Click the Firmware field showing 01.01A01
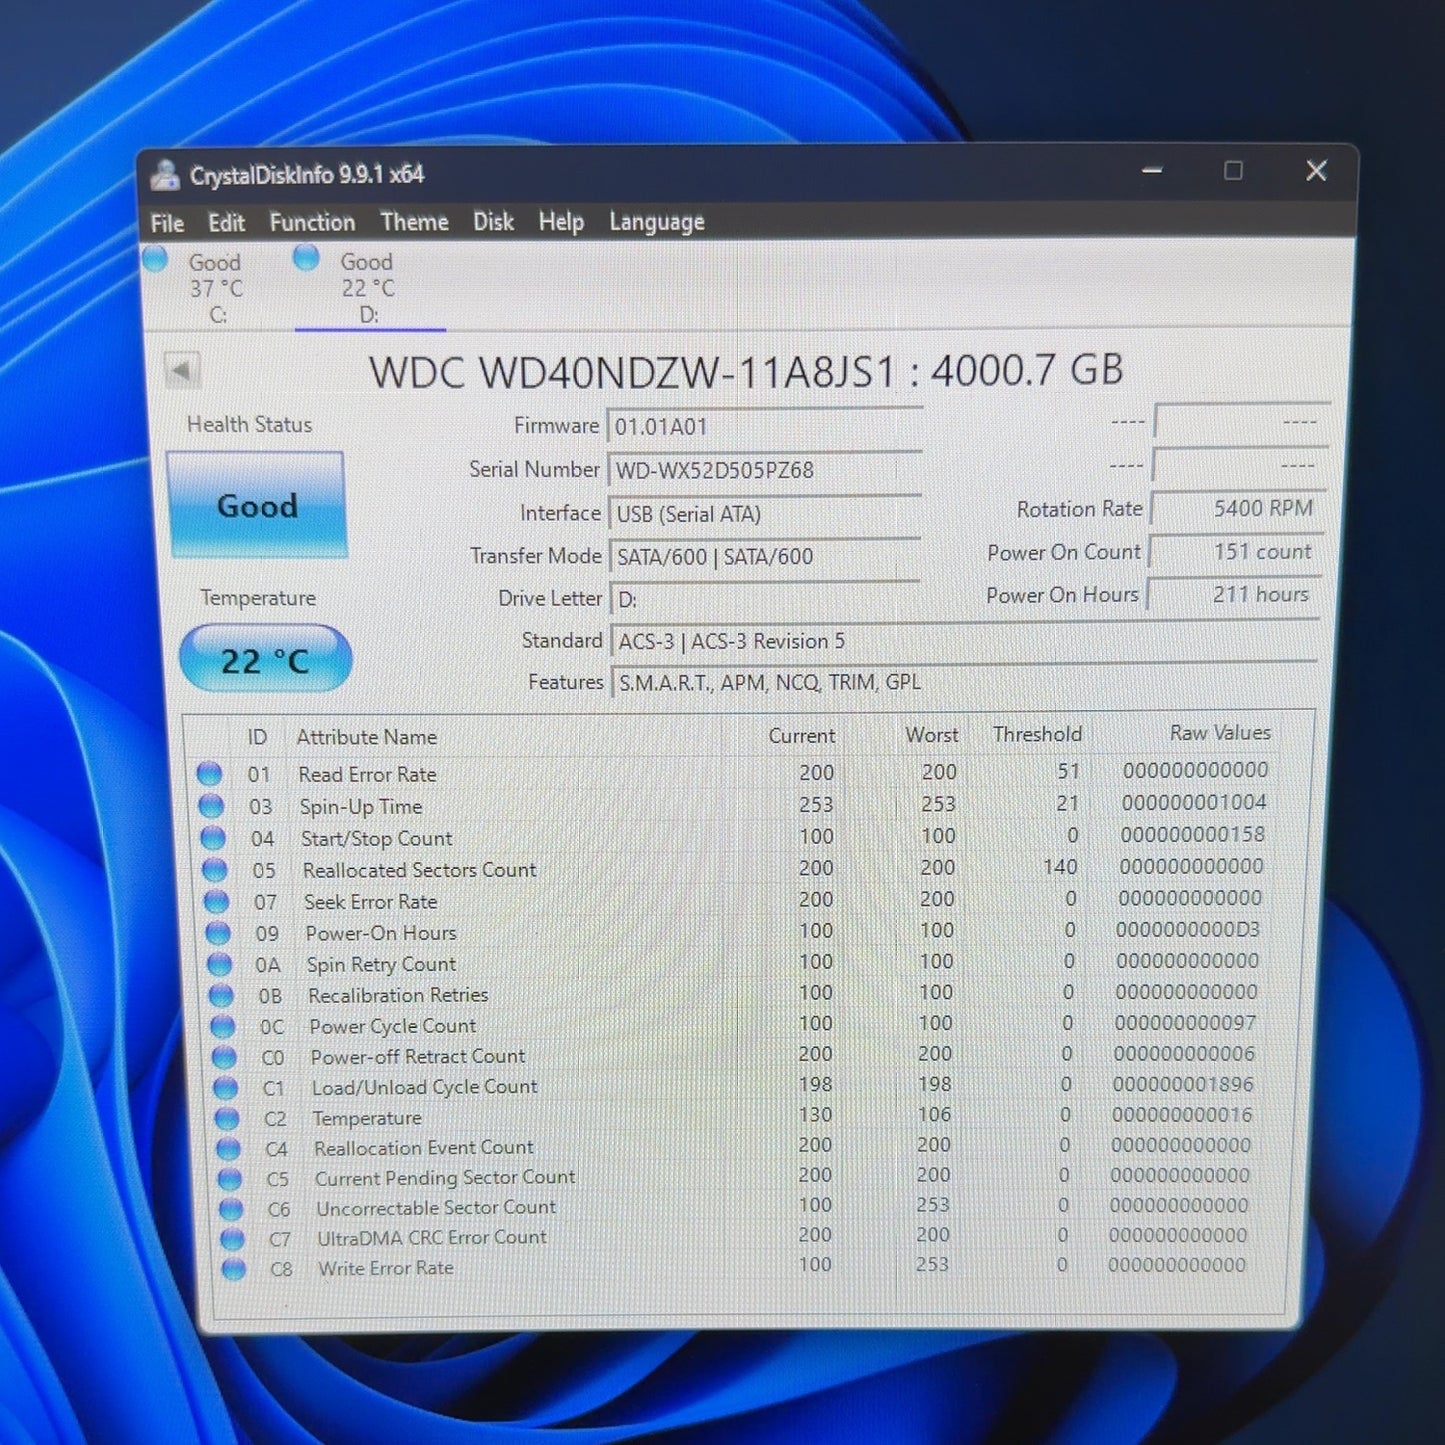Image resolution: width=1445 pixels, height=1445 pixels. (x=765, y=427)
